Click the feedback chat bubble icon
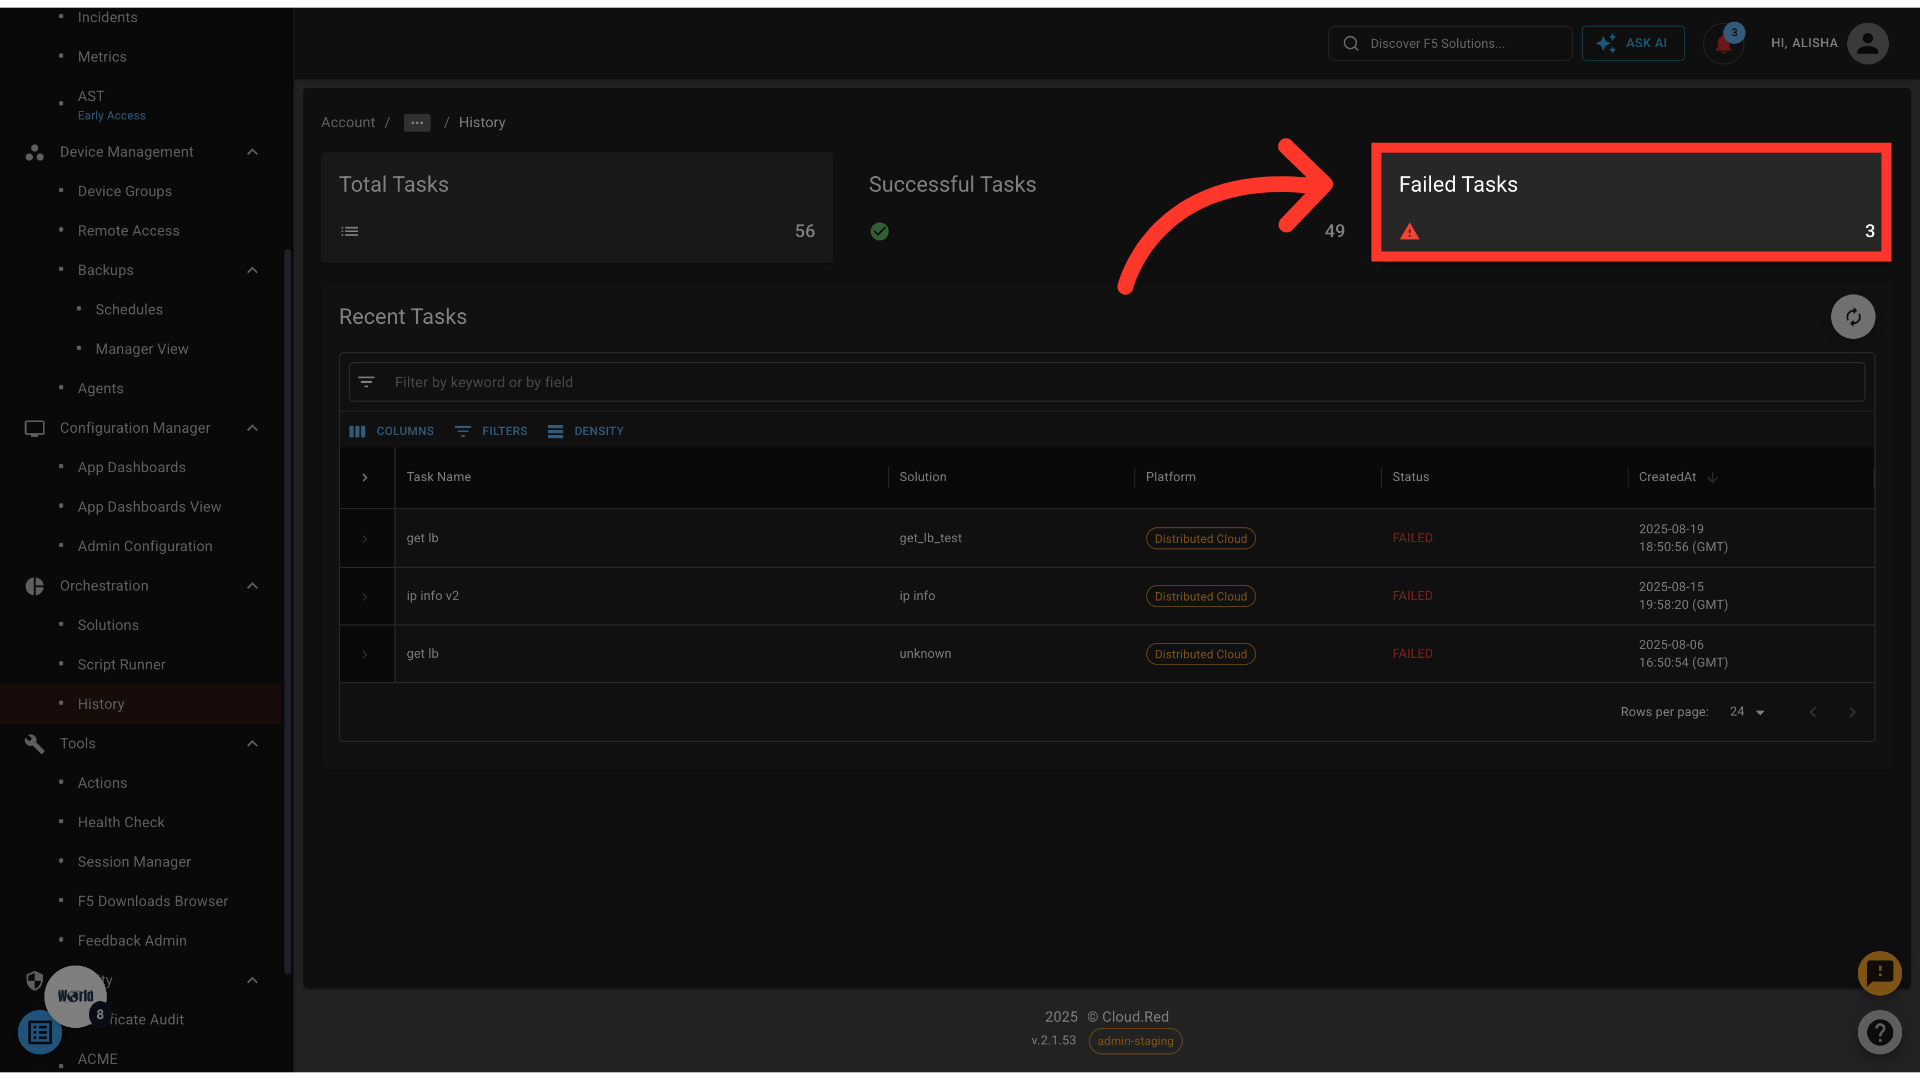The image size is (1920, 1080). [1879, 972]
